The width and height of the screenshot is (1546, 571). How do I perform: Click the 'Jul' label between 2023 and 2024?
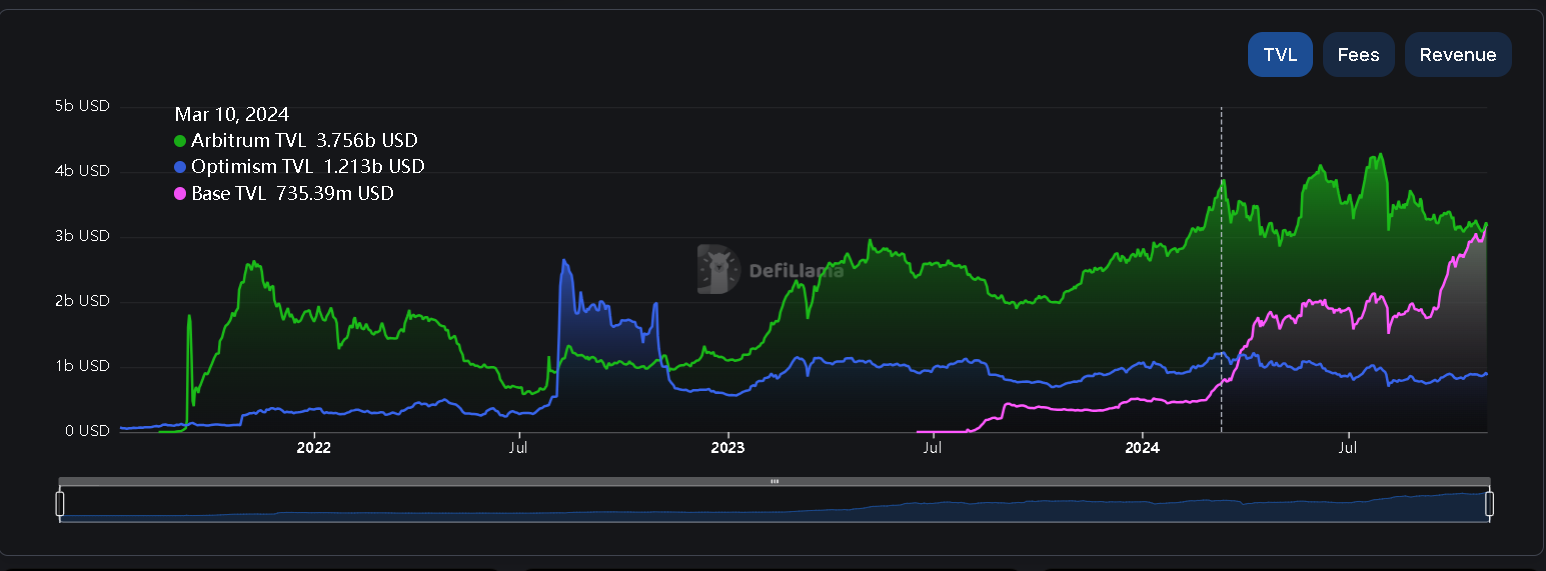[x=932, y=448]
